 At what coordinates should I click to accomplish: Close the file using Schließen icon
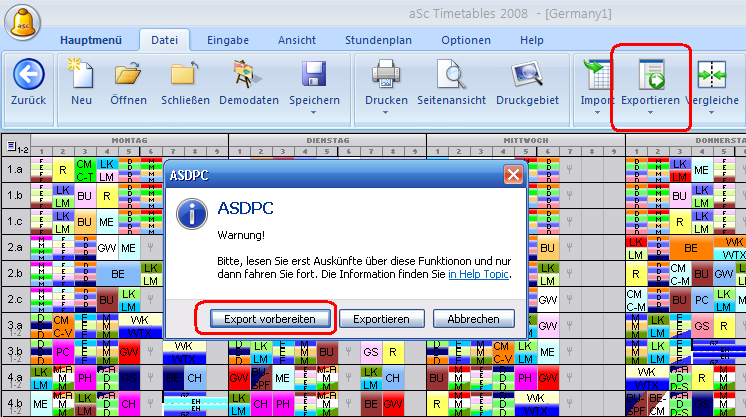point(185,73)
